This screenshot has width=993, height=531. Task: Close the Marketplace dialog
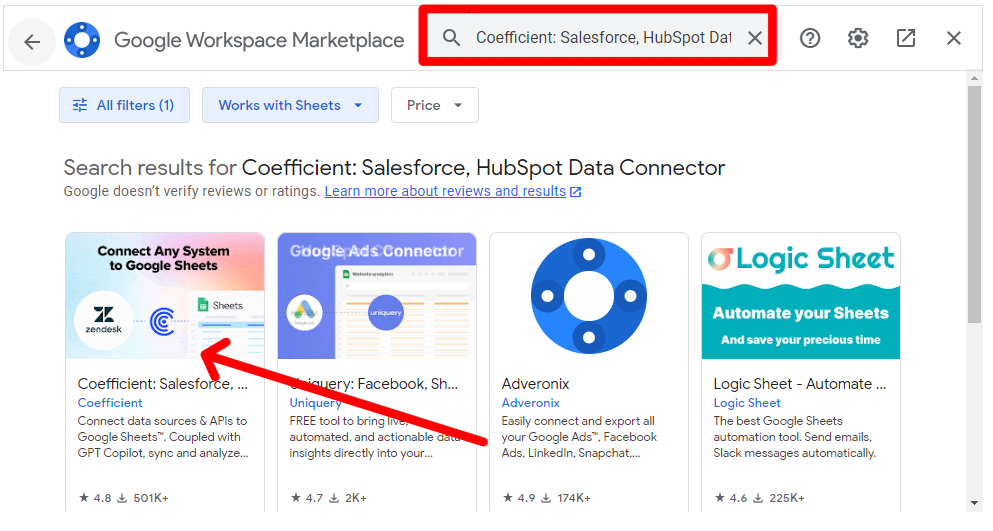[954, 38]
